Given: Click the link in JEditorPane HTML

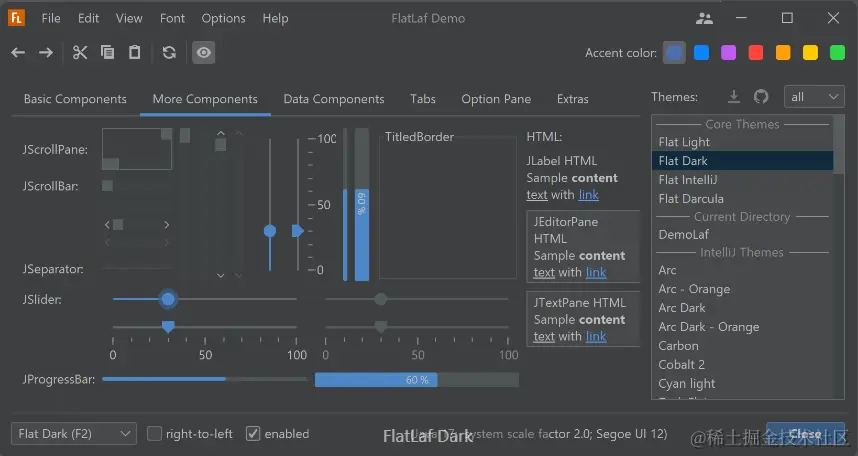Looking at the screenshot, I should (x=596, y=273).
